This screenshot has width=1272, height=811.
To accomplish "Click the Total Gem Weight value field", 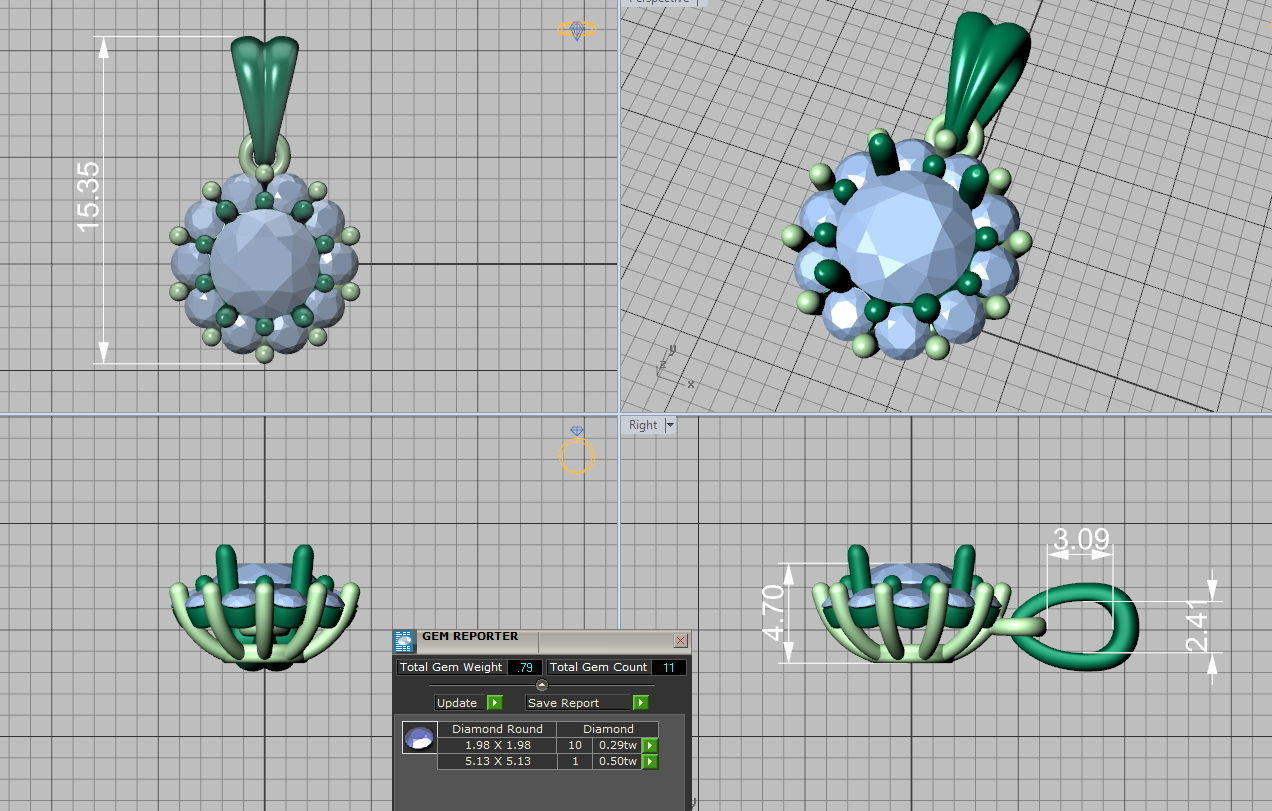I will [x=525, y=667].
